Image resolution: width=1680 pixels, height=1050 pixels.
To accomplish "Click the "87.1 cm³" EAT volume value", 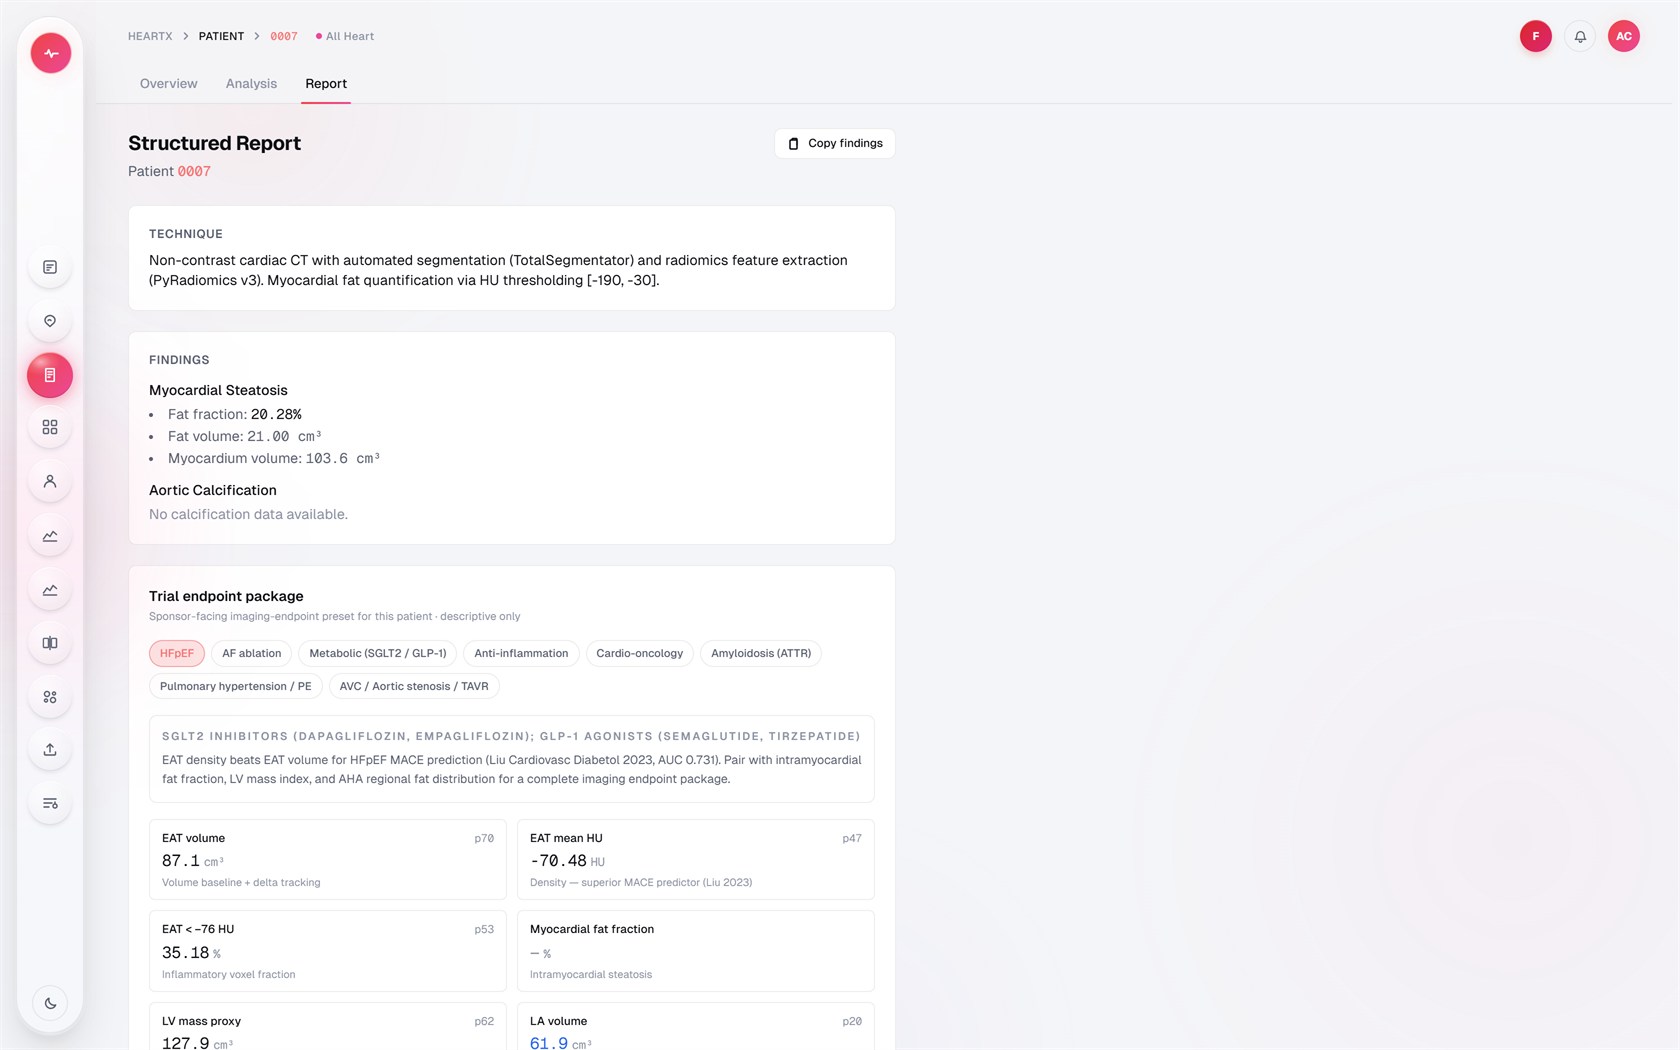I will click(193, 861).
